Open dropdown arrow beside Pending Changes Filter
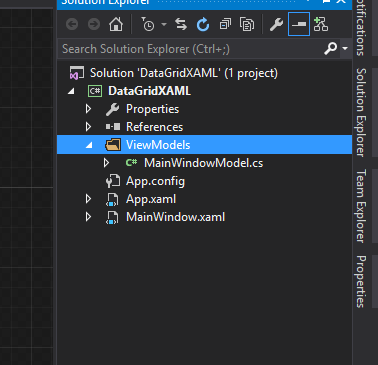The width and height of the screenshot is (378, 365). tap(164, 24)
